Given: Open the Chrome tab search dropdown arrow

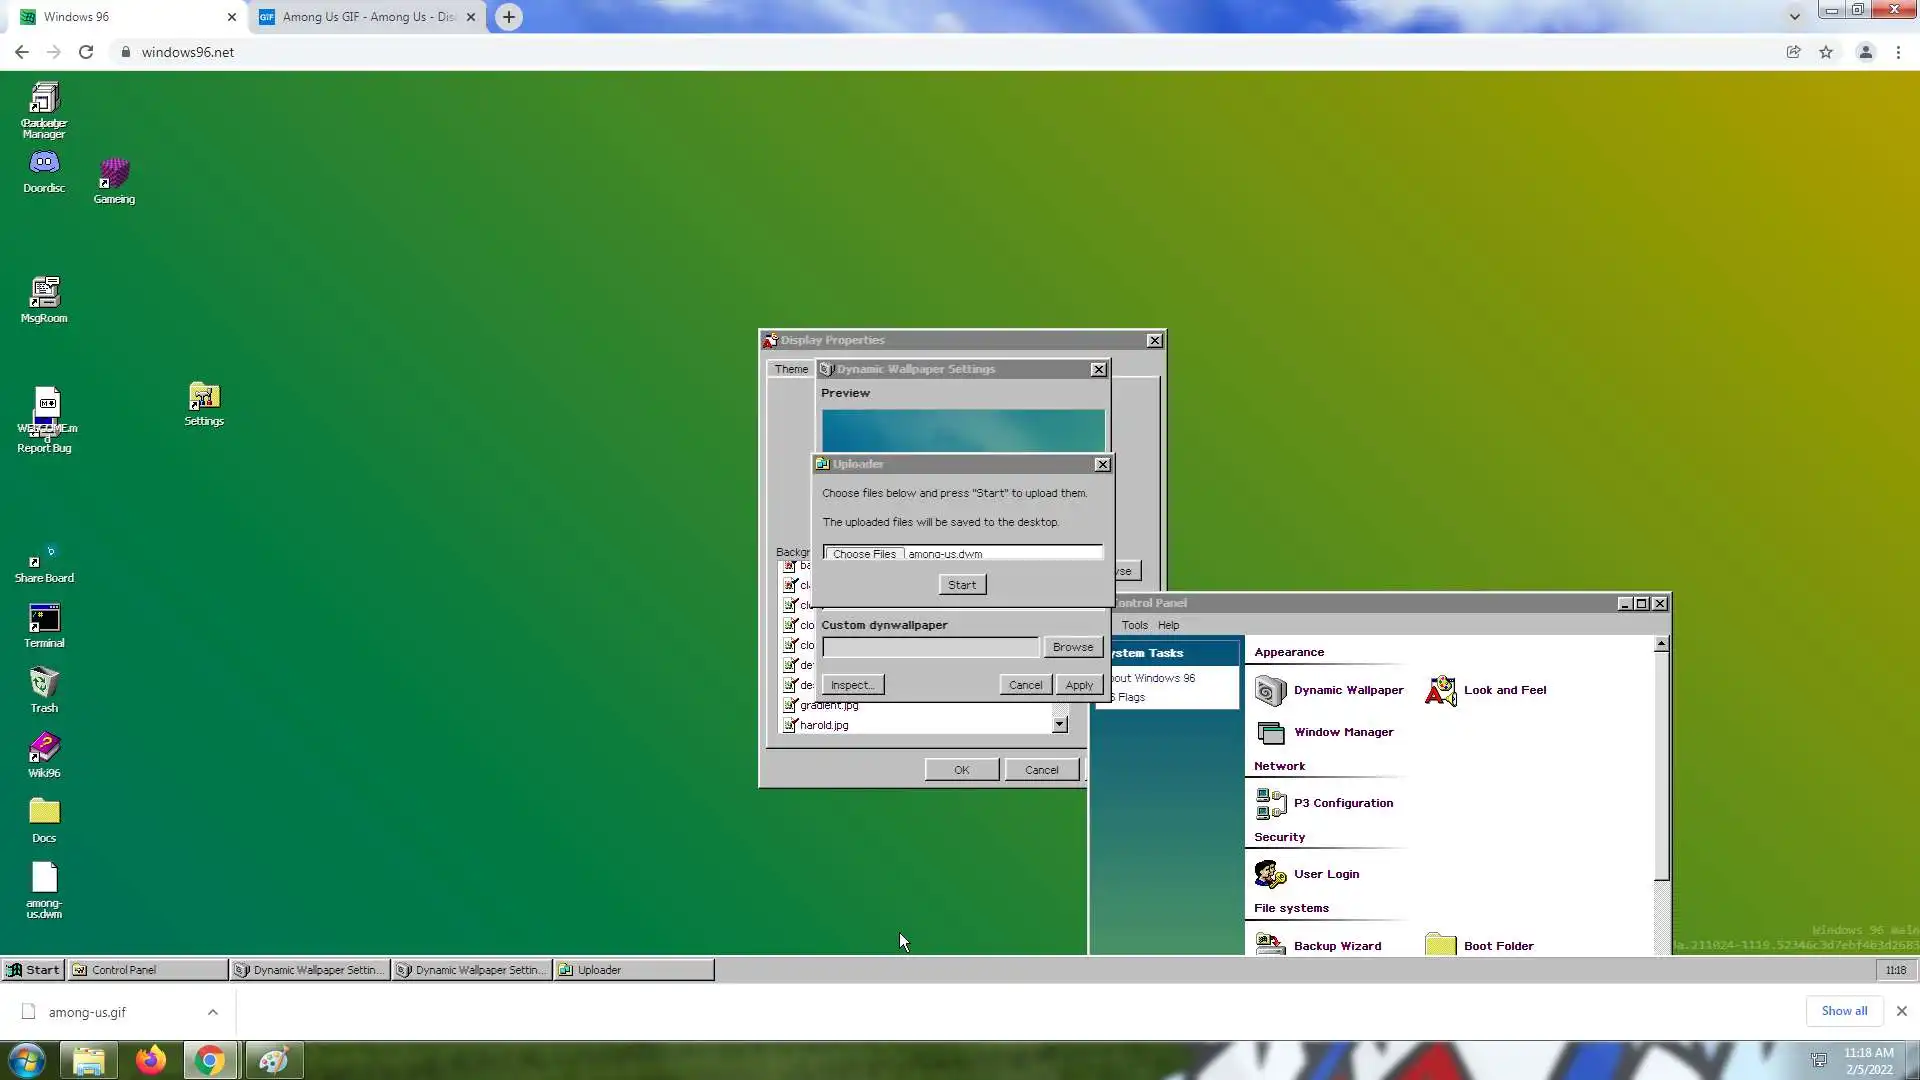Looking at the screenshot, I should [x=1795, y=16].
